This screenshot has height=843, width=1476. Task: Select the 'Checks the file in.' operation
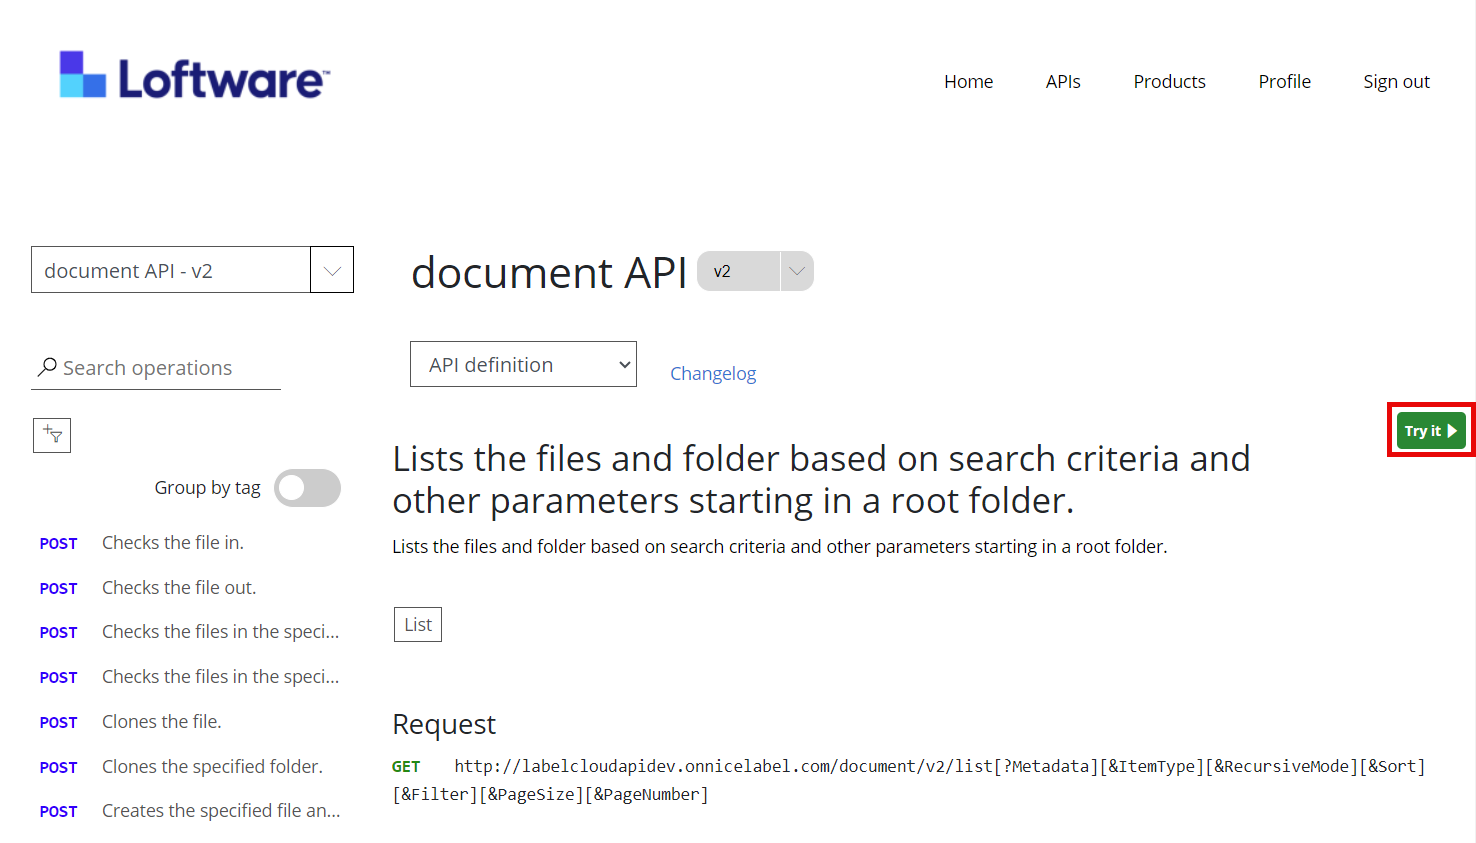tap(173, 543)
